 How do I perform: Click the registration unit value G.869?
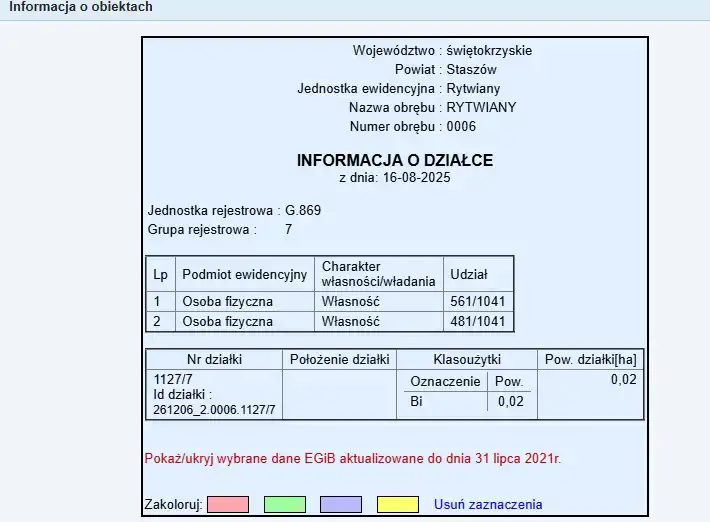pyautogui.click(x=303, y=211)
